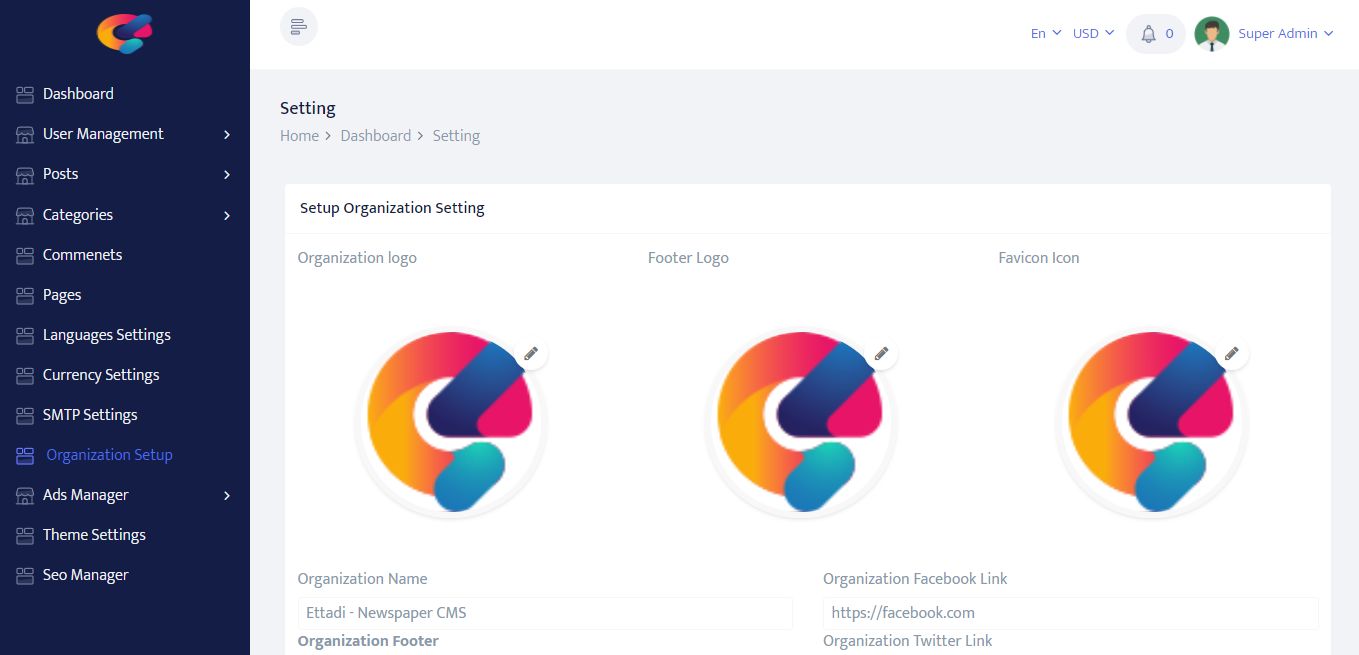The height and width of the screenshot is (655, 1359).
Task: Expand the User Management submenu
Action: pos(227,134)
